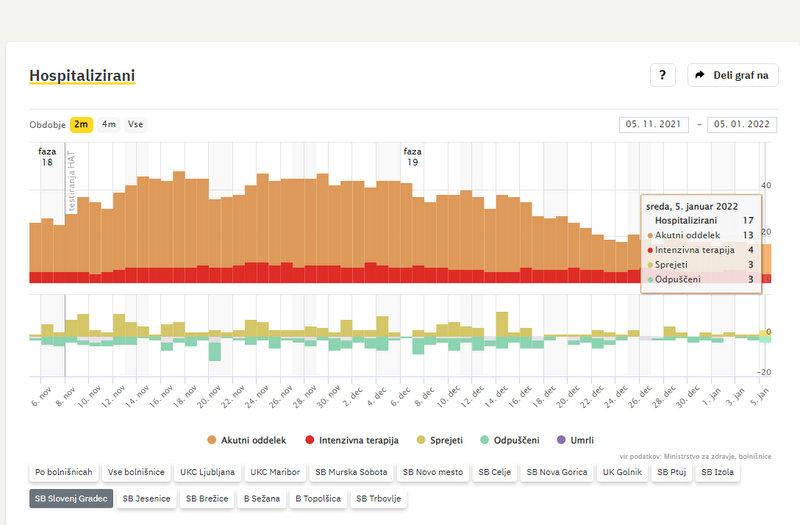Click the faza 19 marker on chart
The height and width of the screenshot is (525, 800).
(x=412, y=156)
